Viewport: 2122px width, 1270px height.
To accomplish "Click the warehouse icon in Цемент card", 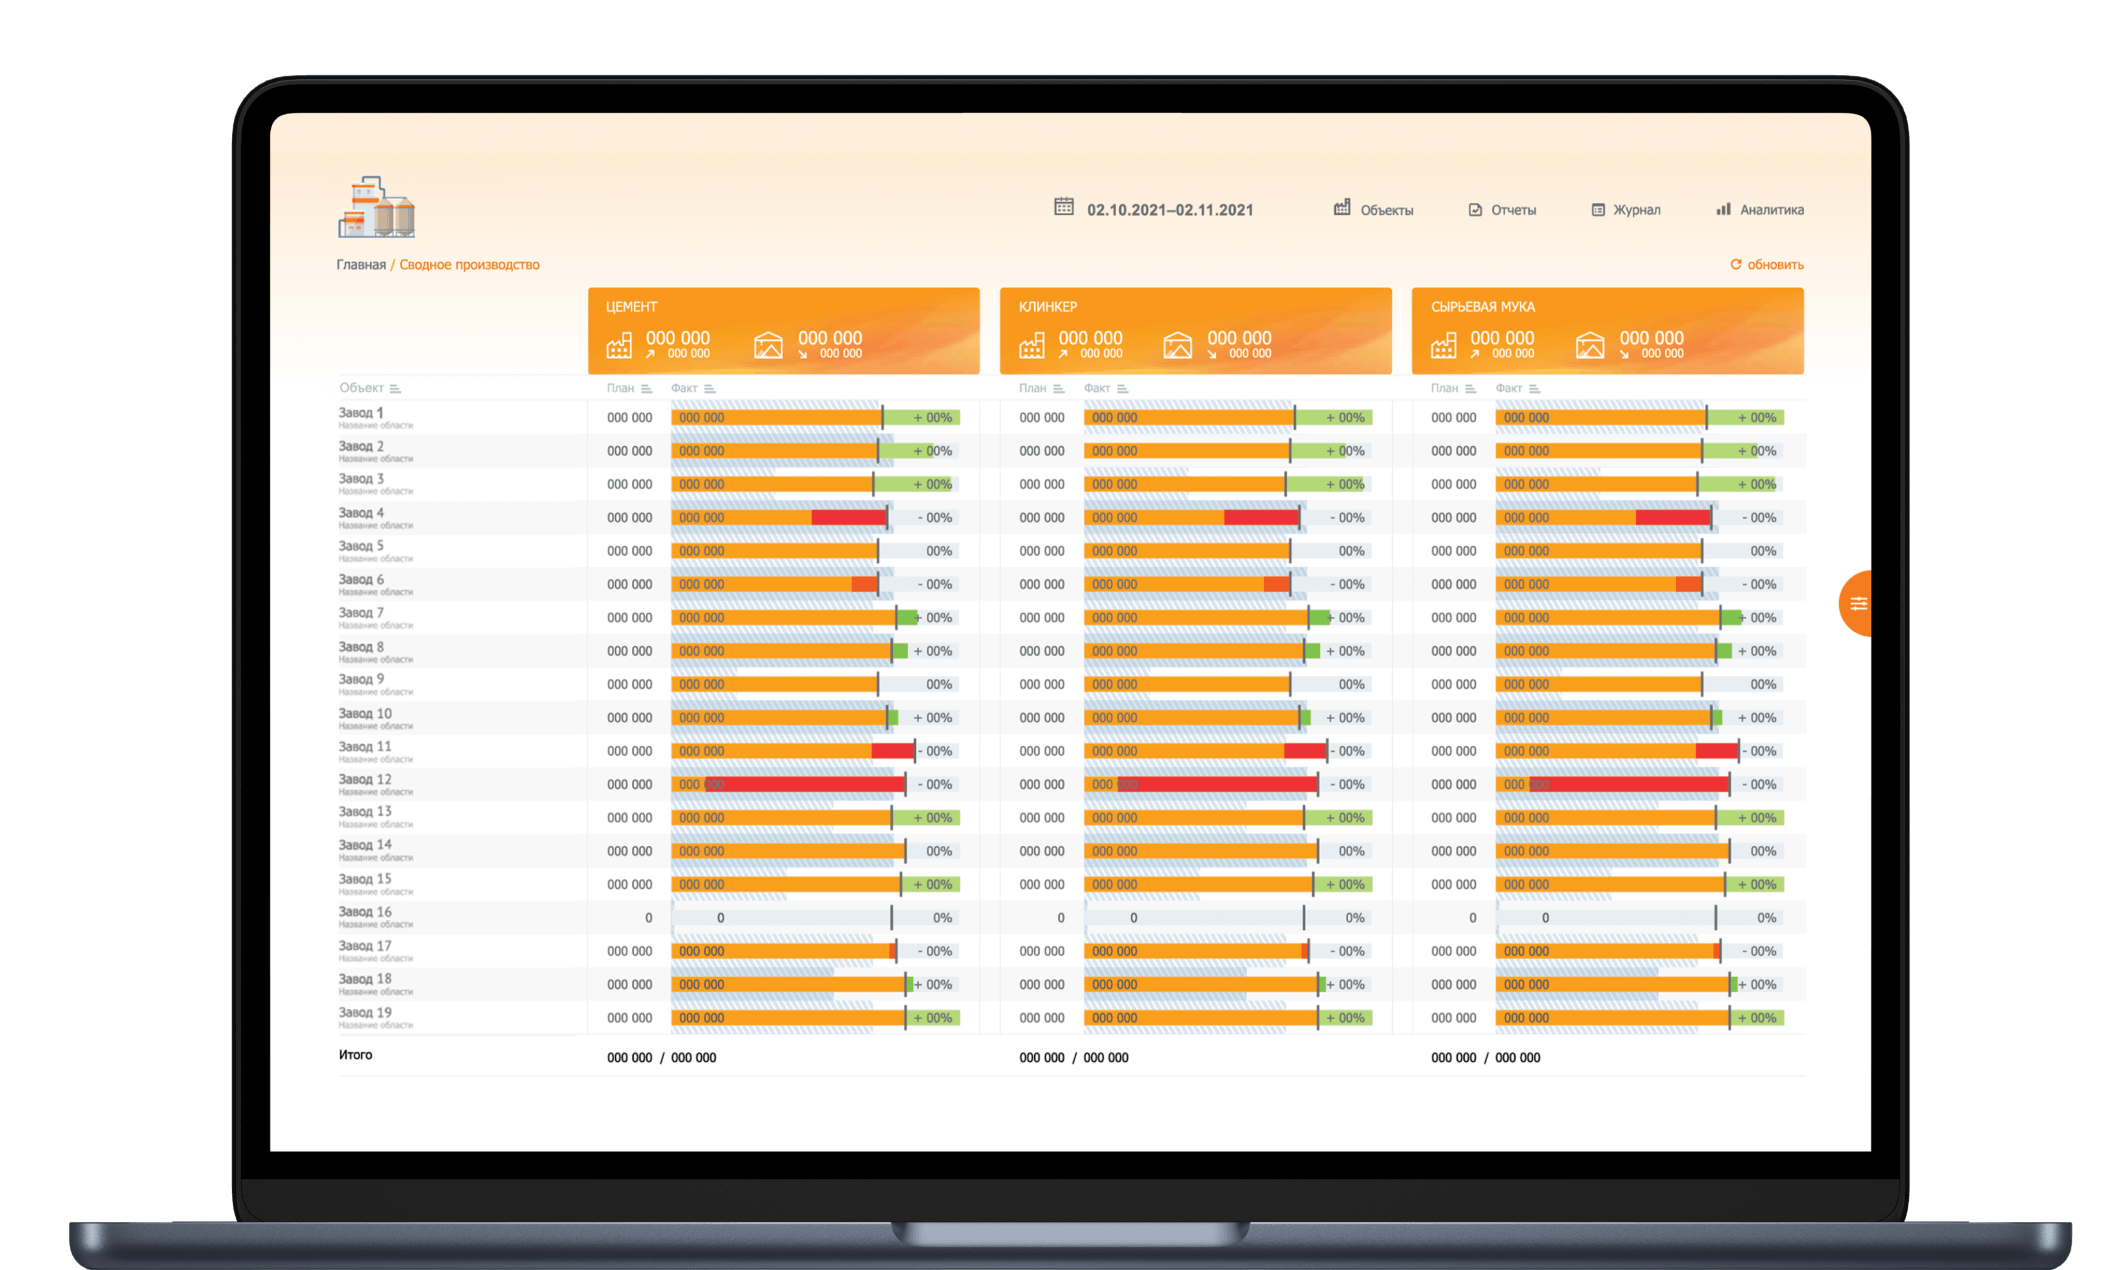I will (768, 346).
